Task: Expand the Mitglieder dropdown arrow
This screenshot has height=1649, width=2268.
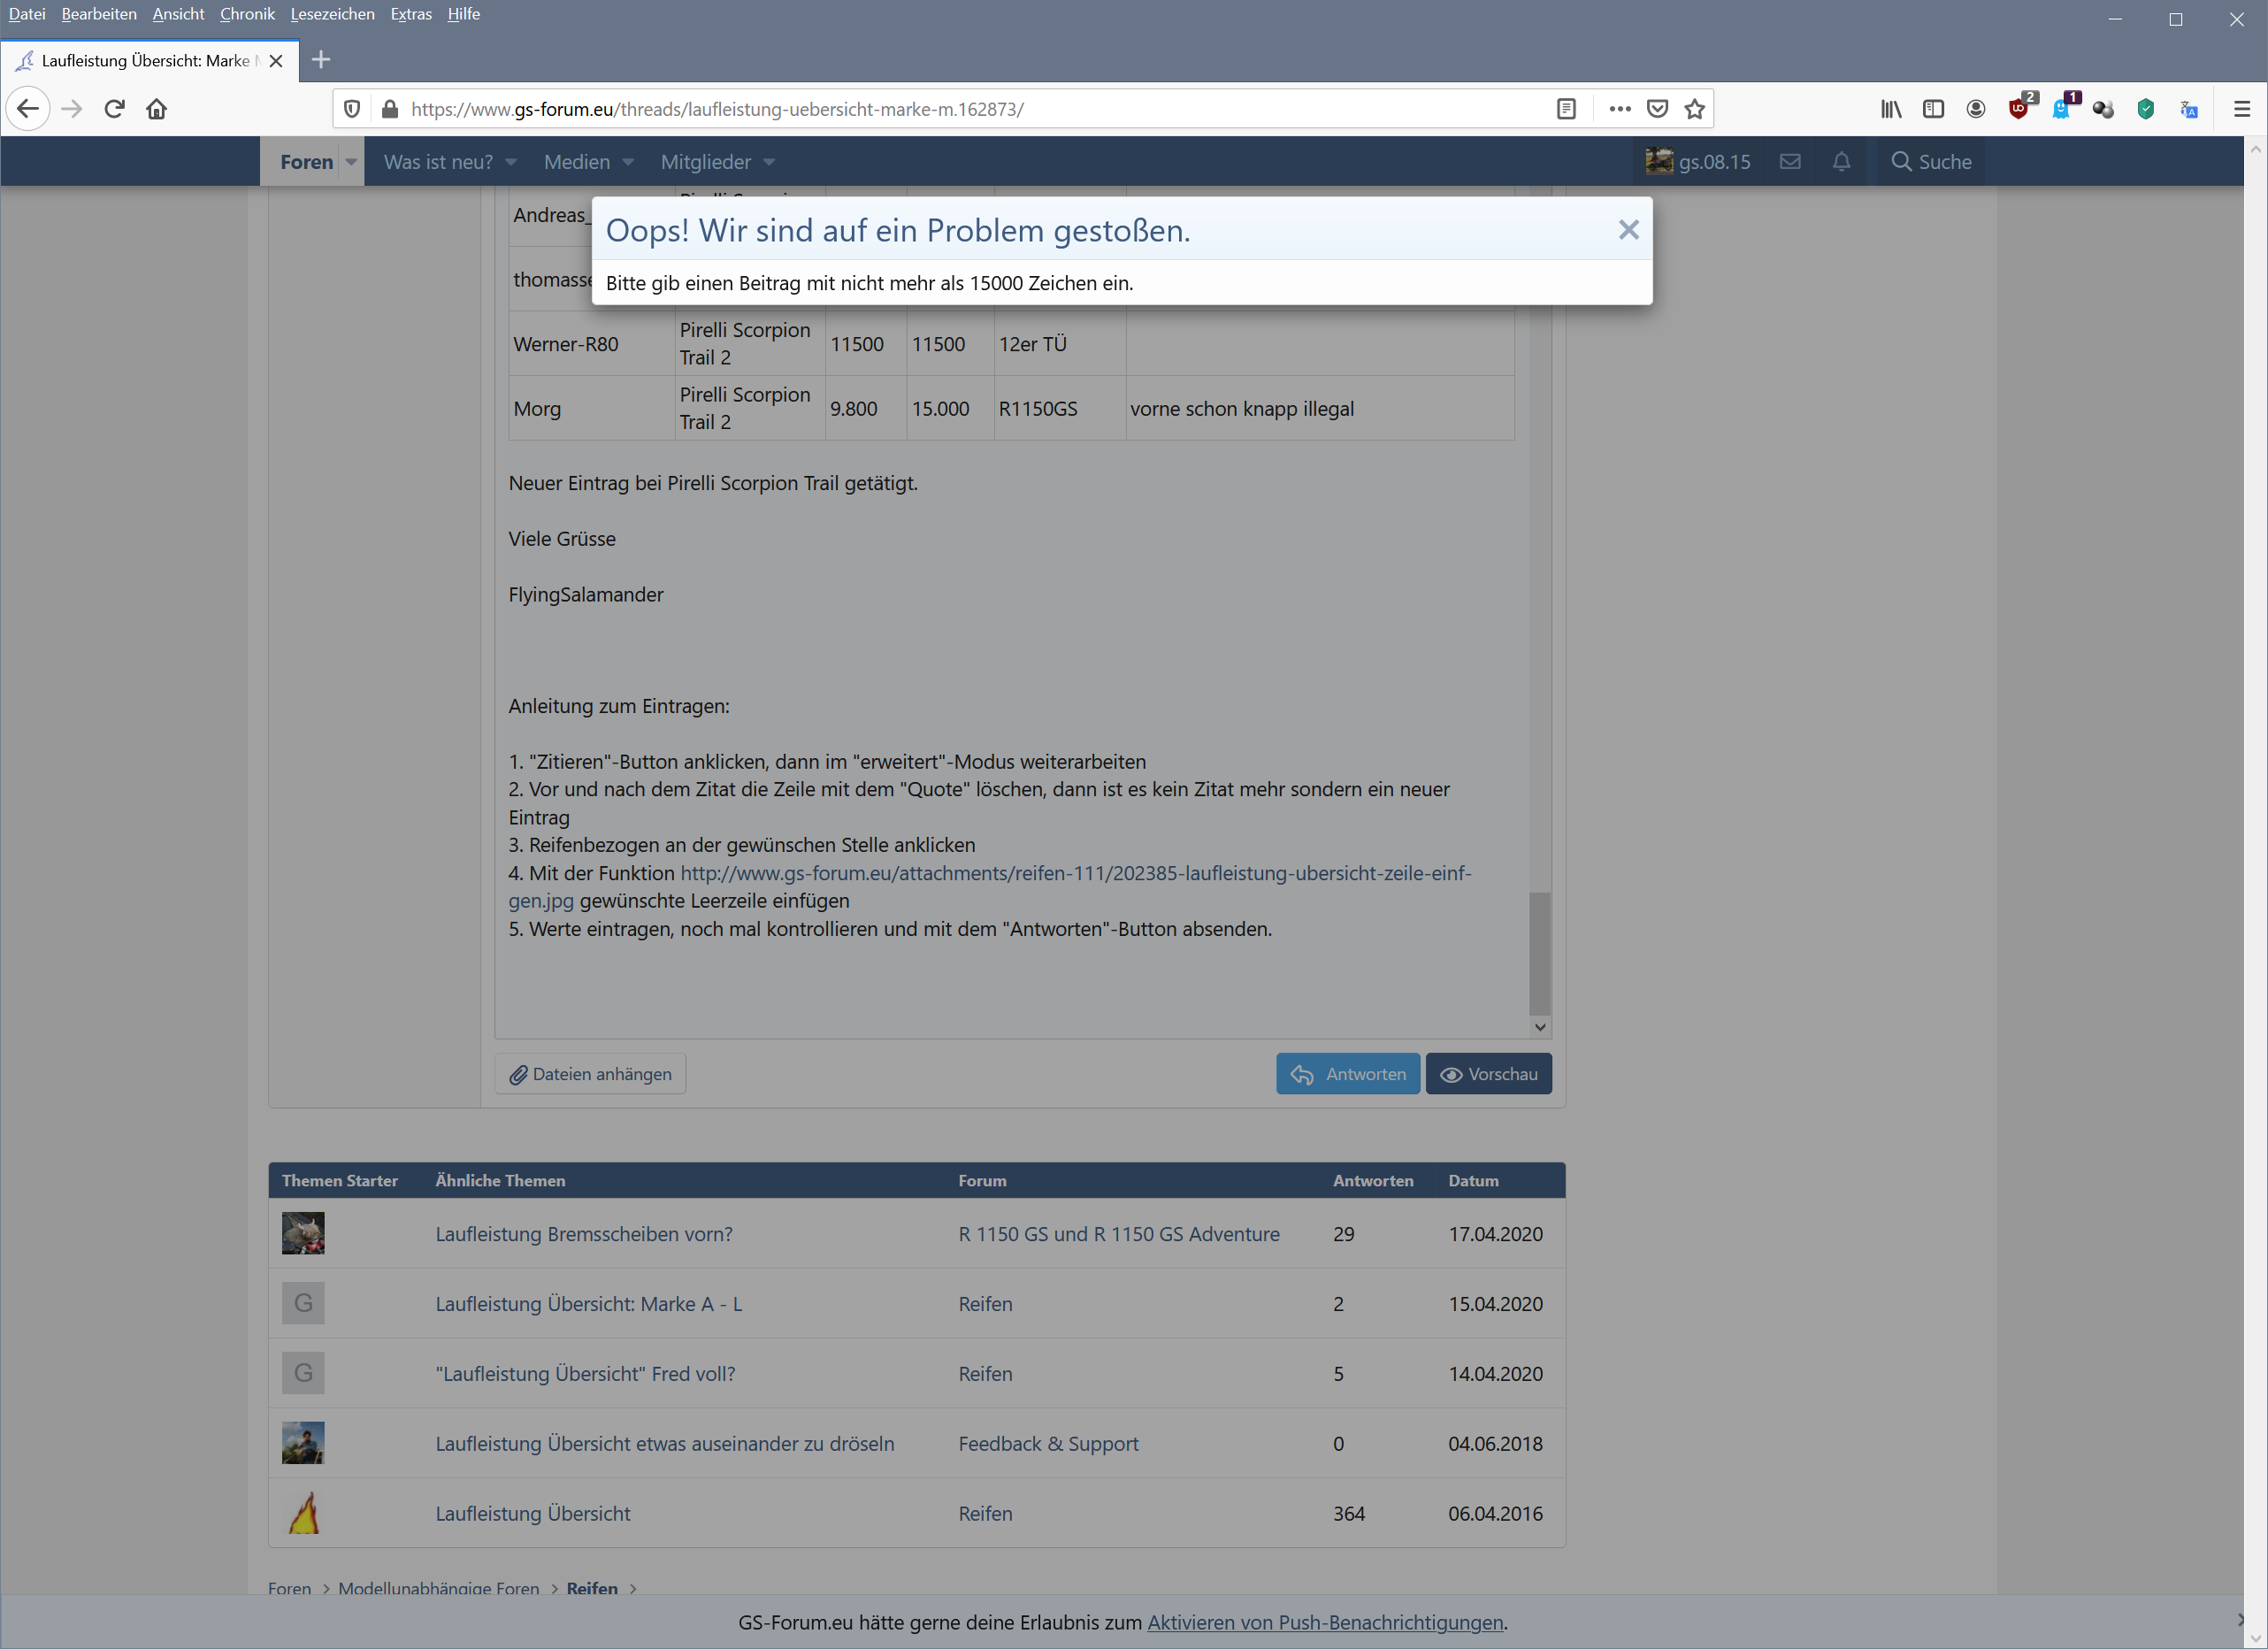Action: [x=769, y=162]
